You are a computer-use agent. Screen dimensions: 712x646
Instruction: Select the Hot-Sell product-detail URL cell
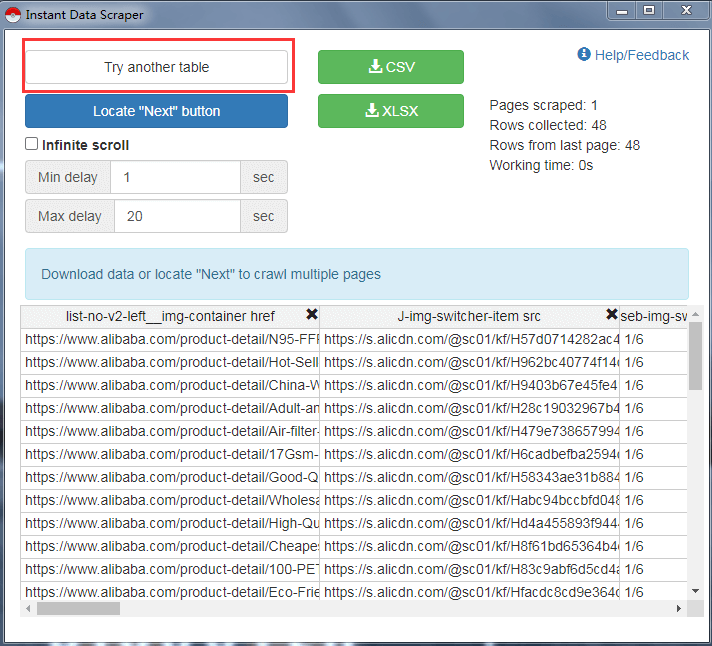(x=170, y=363)
